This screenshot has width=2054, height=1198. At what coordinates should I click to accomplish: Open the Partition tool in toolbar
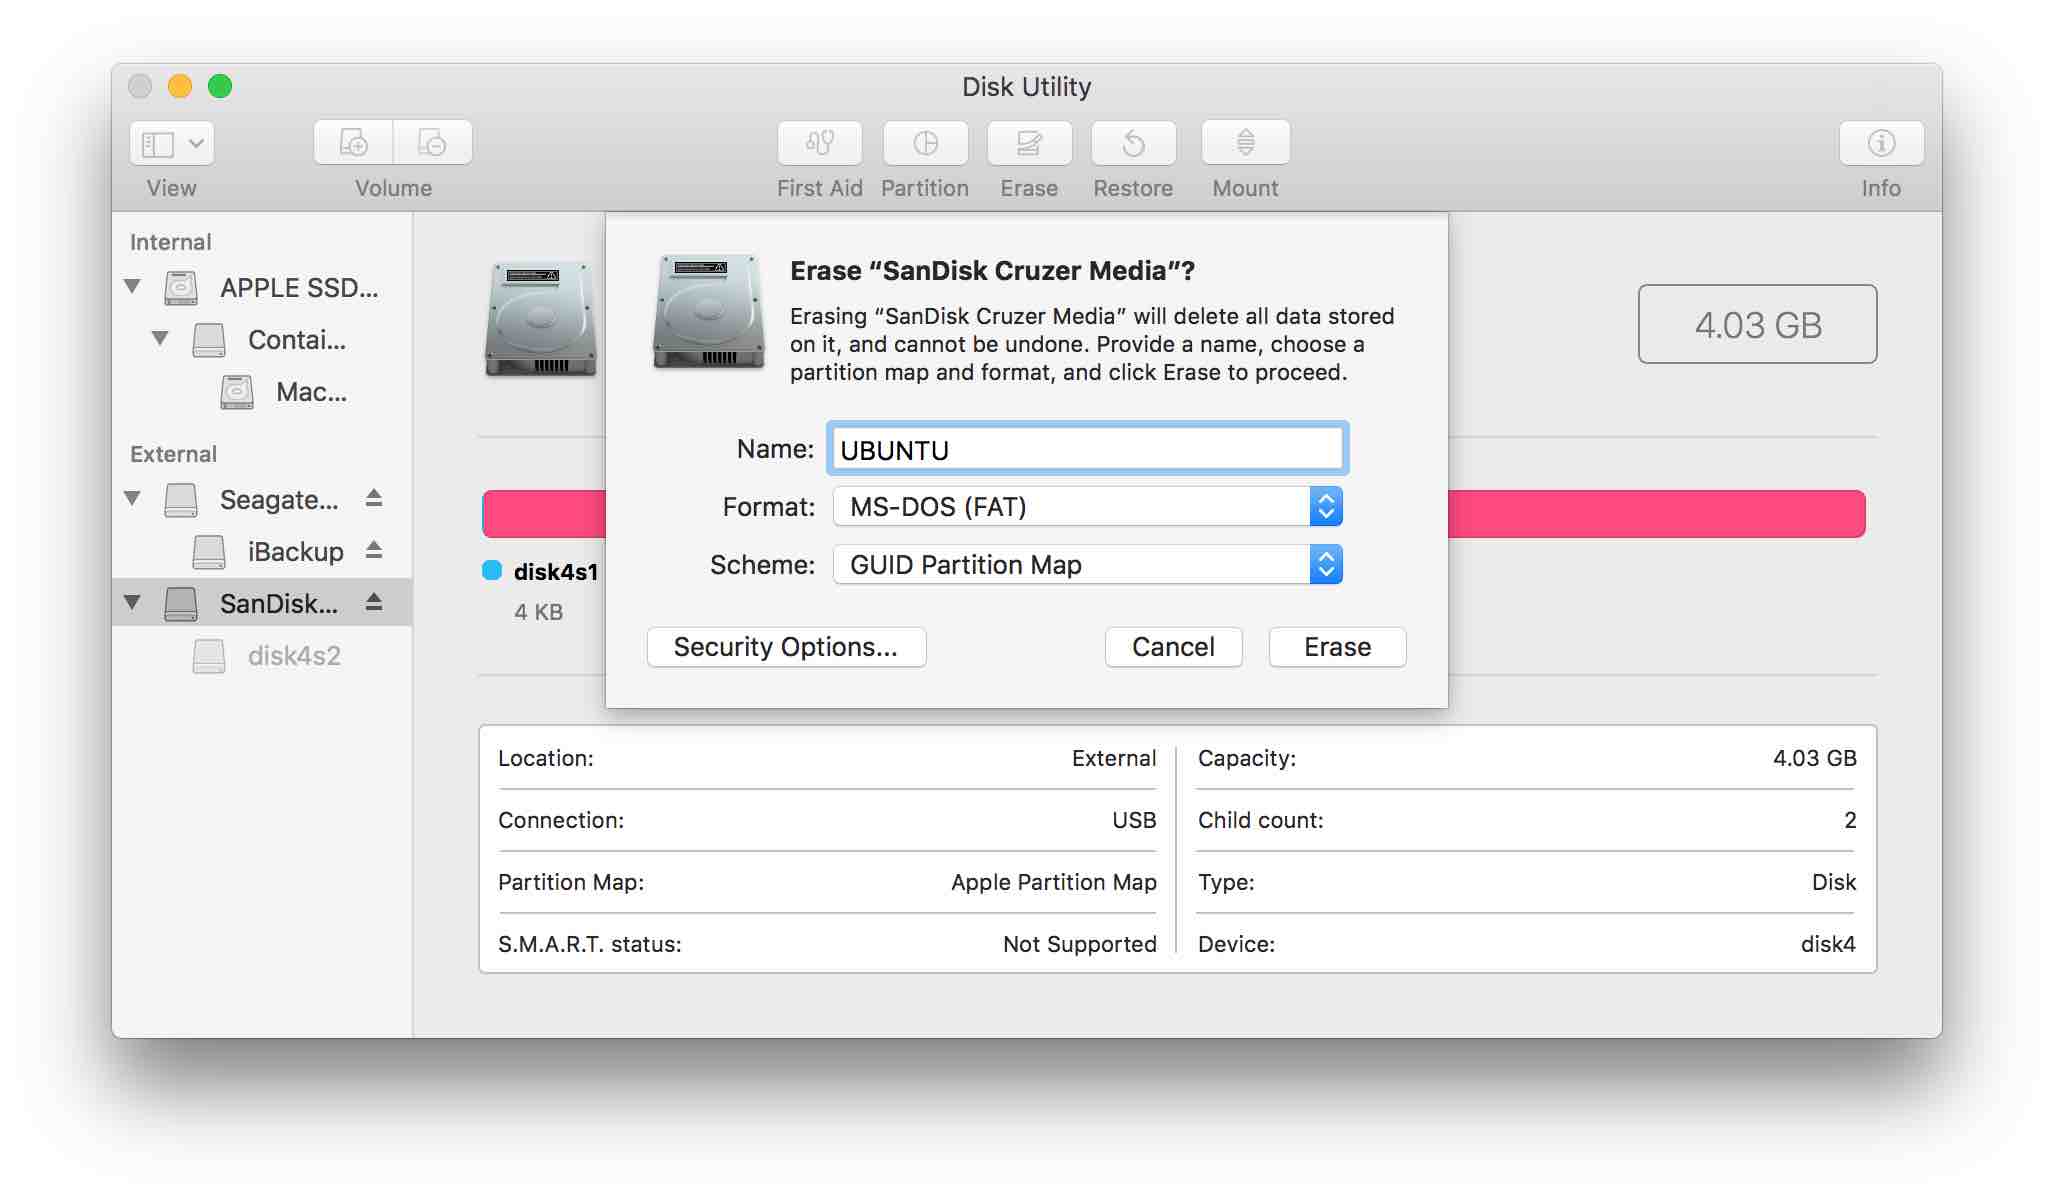pyautogui.click(x=925, y=143)
